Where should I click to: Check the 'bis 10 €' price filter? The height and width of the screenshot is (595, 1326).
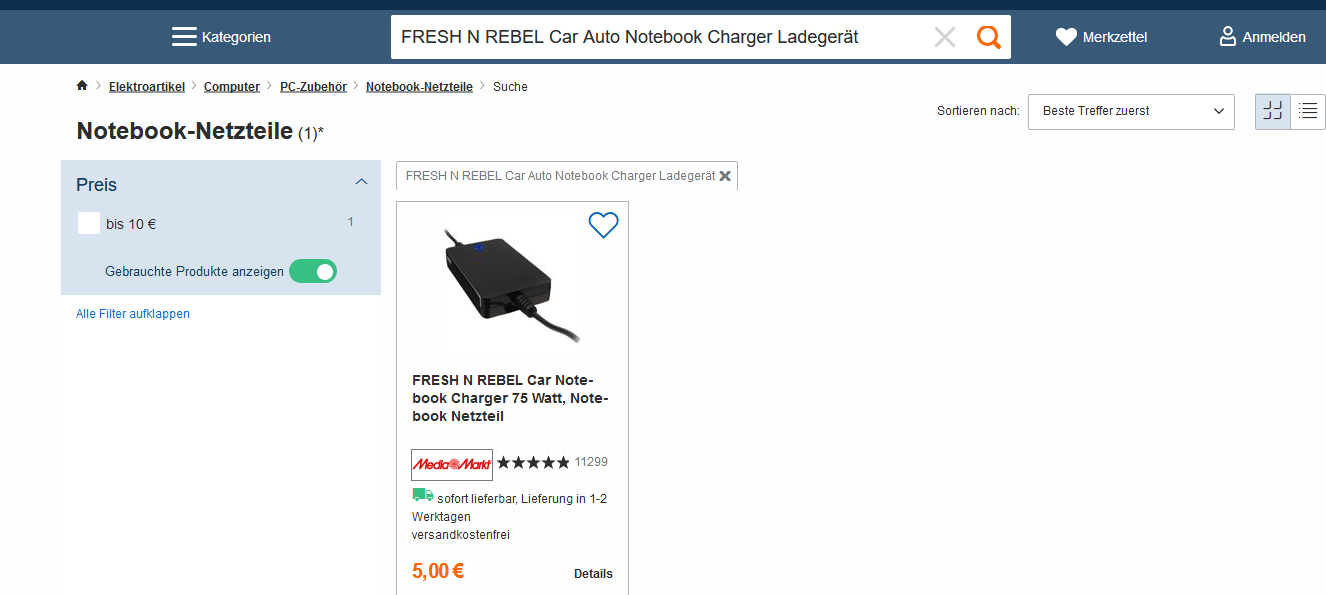(89, 224)
